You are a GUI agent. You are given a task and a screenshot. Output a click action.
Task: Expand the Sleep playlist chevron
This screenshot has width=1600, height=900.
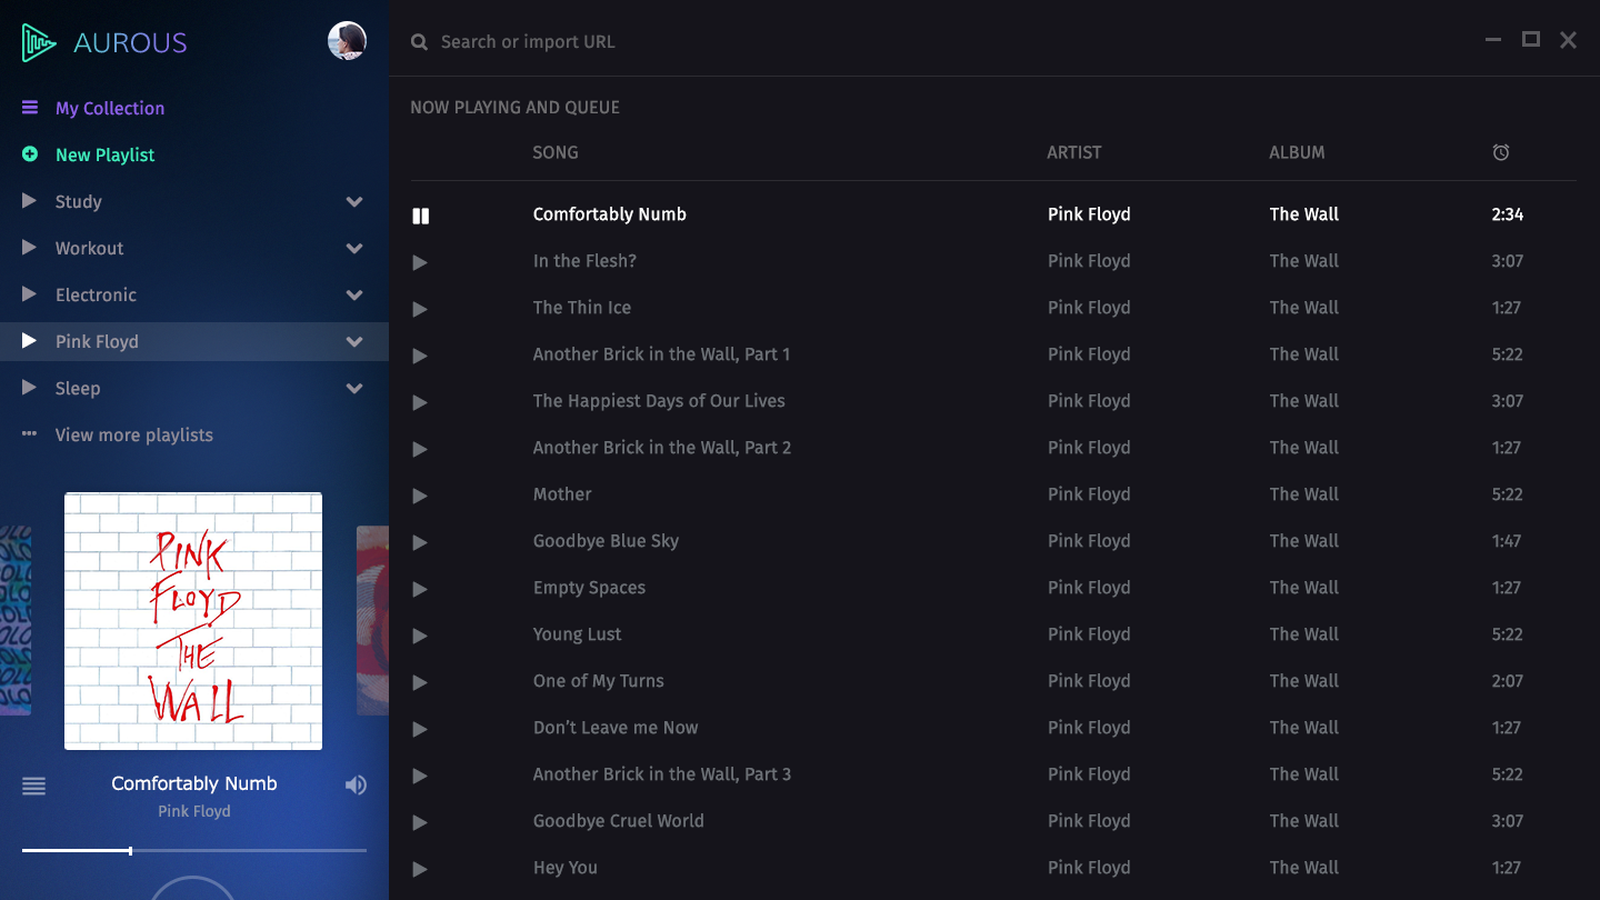(354, 388)
